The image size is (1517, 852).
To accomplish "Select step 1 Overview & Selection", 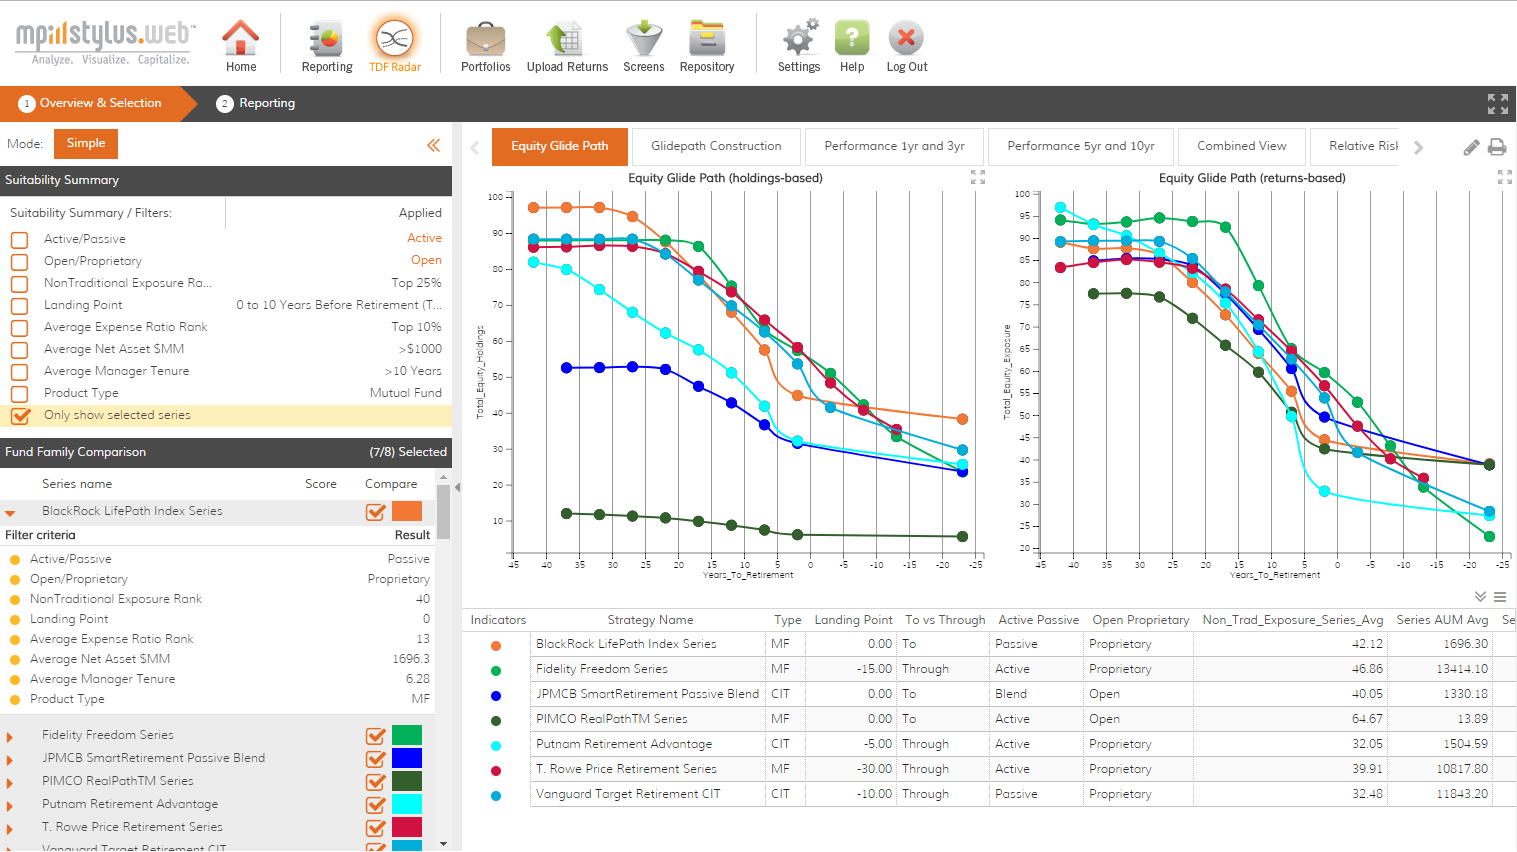I will coord(90,103).
